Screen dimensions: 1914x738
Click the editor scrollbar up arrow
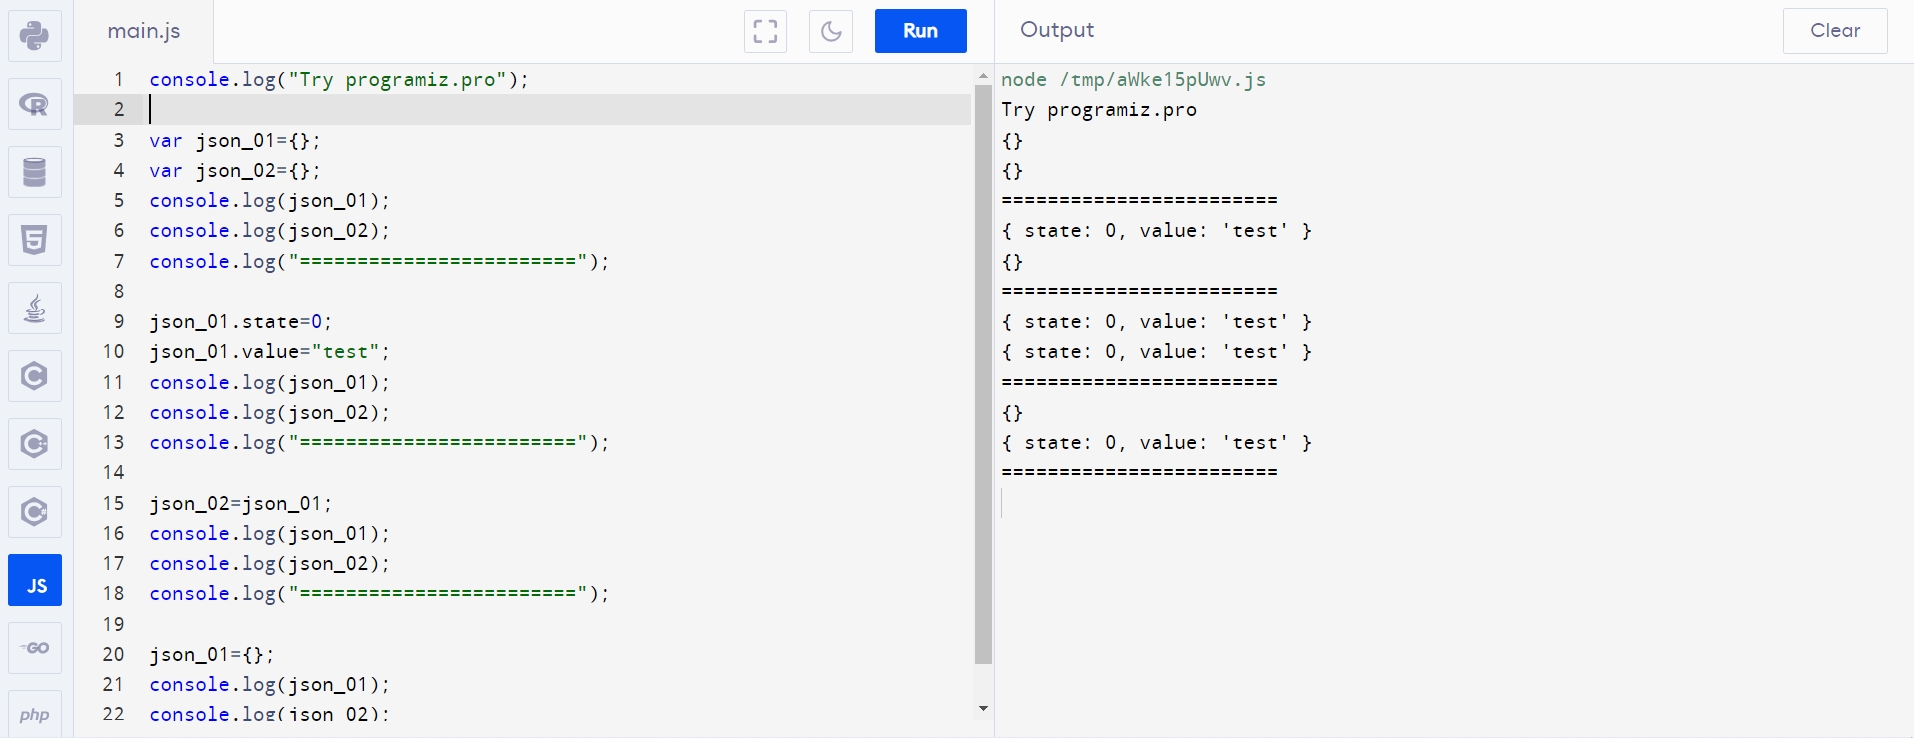tap(983, 76)
